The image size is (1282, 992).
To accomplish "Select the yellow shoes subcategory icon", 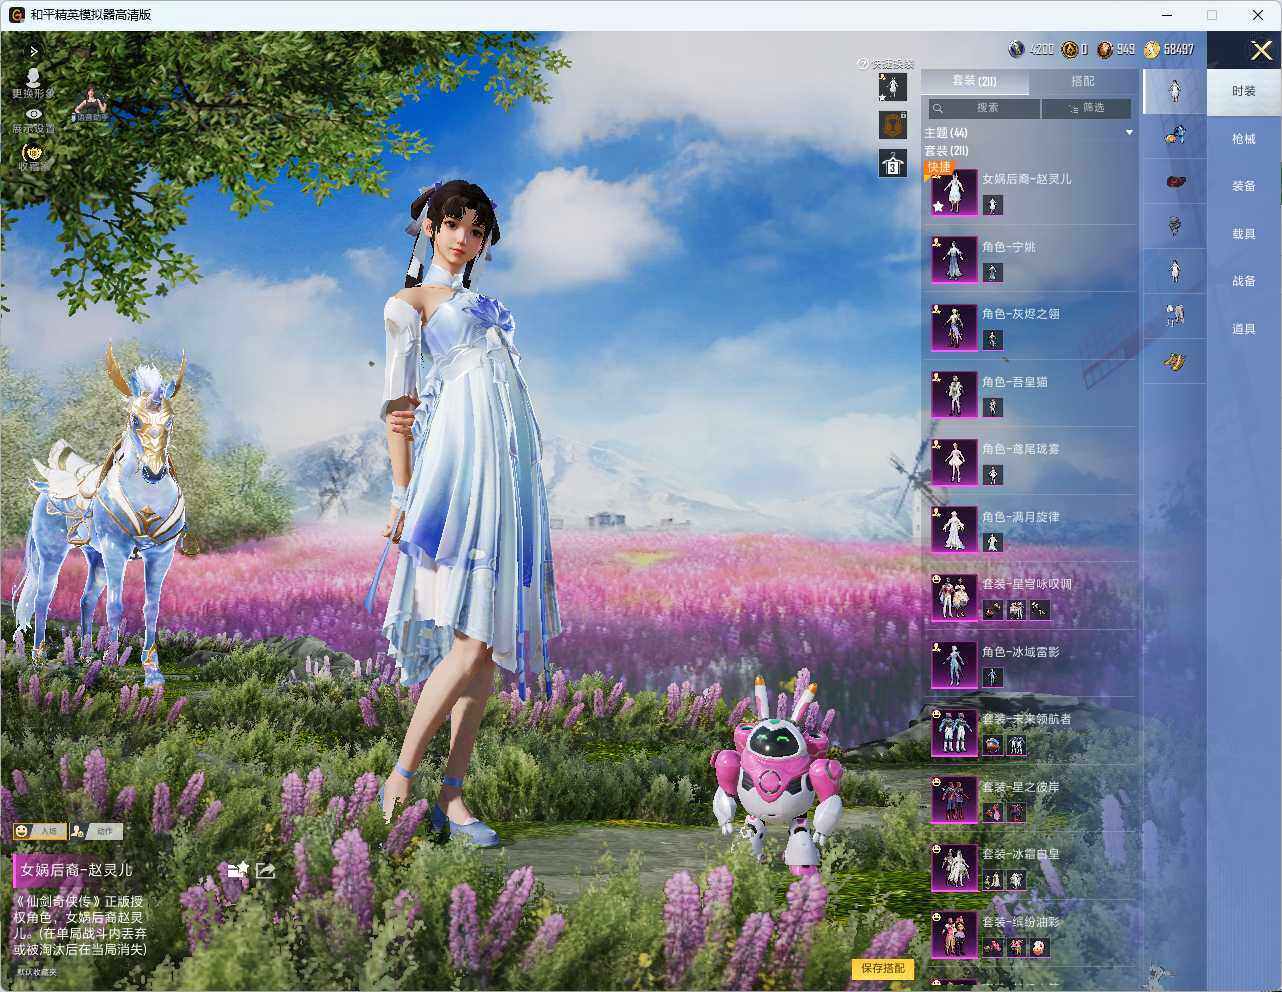I will 1175,362.
